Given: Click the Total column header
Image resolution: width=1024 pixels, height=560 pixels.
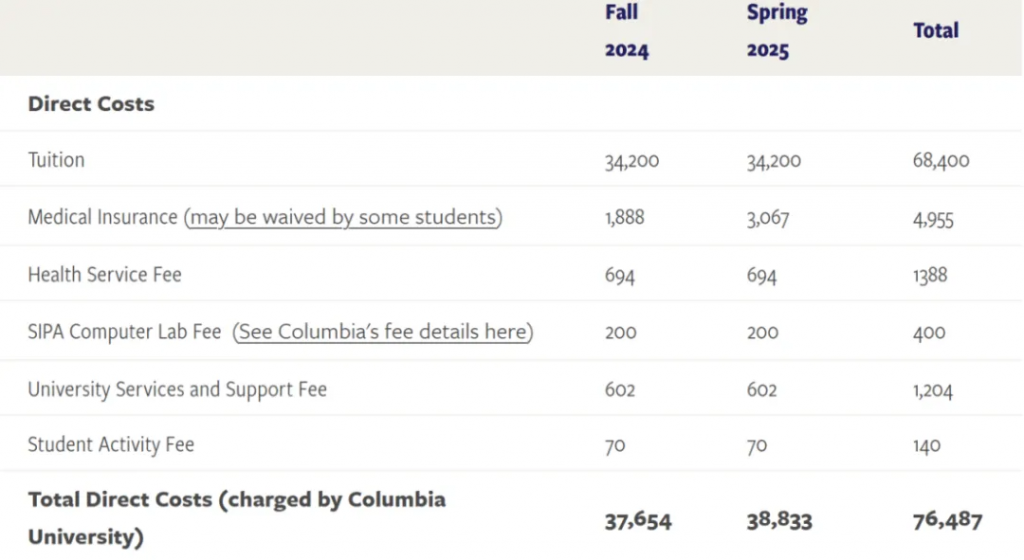Looking at the screenshot, I should (x=935, y=31).
